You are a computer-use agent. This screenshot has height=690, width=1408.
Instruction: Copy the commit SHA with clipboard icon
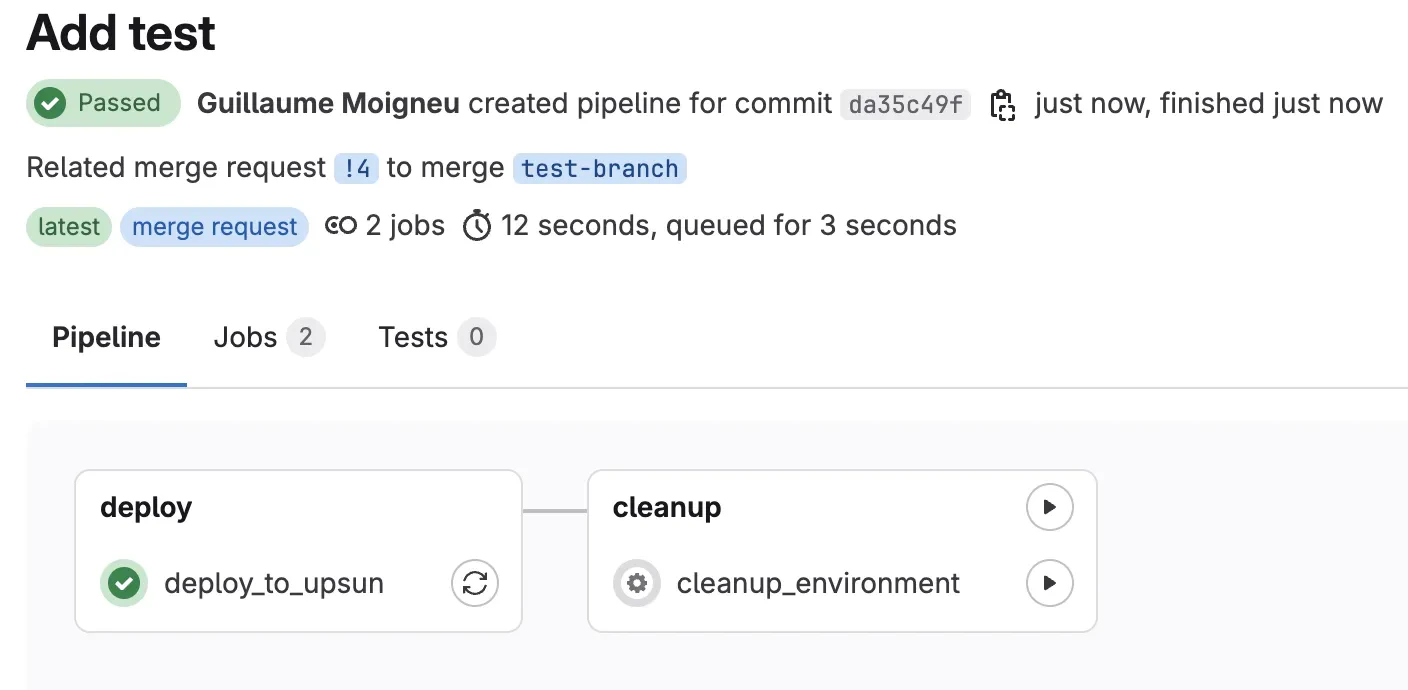[1002, 104]
